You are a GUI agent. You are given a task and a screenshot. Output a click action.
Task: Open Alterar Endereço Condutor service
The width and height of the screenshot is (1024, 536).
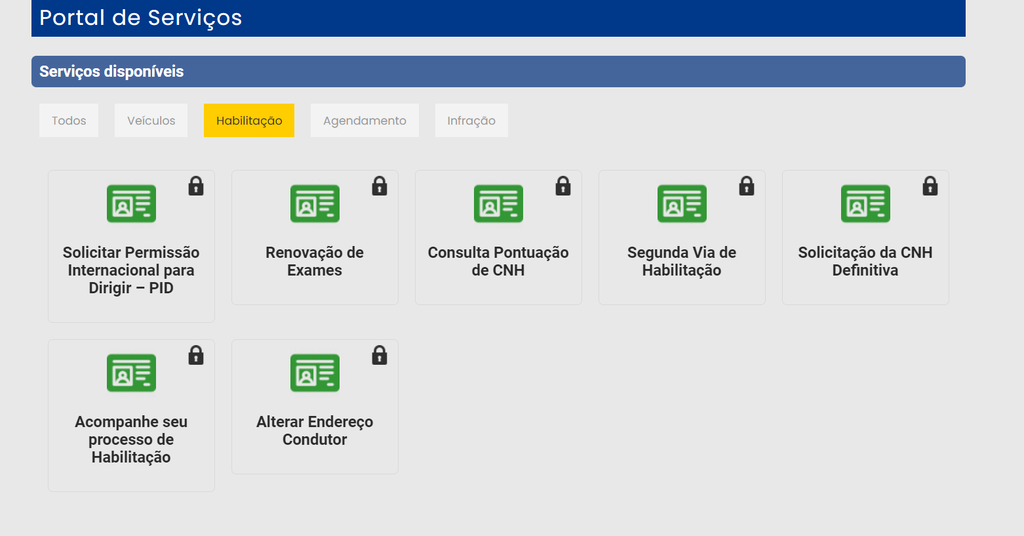(315, 407)
